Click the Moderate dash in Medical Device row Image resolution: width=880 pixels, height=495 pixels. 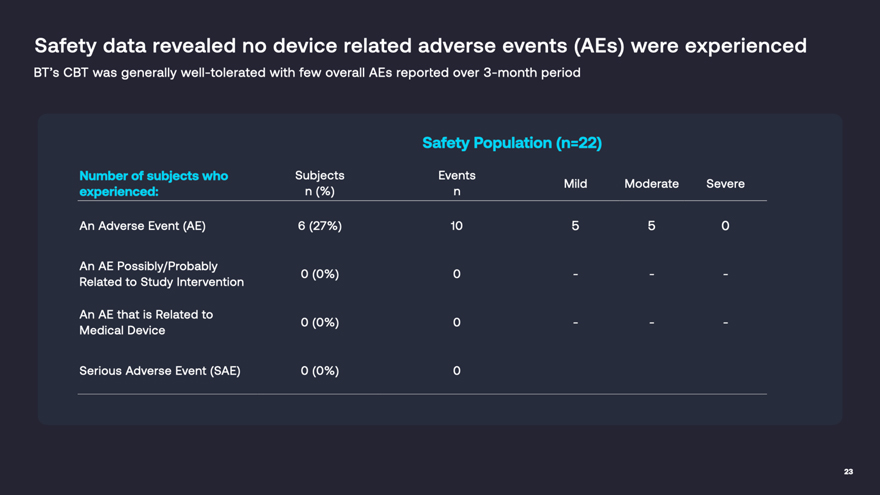click(x=651, y=322)
